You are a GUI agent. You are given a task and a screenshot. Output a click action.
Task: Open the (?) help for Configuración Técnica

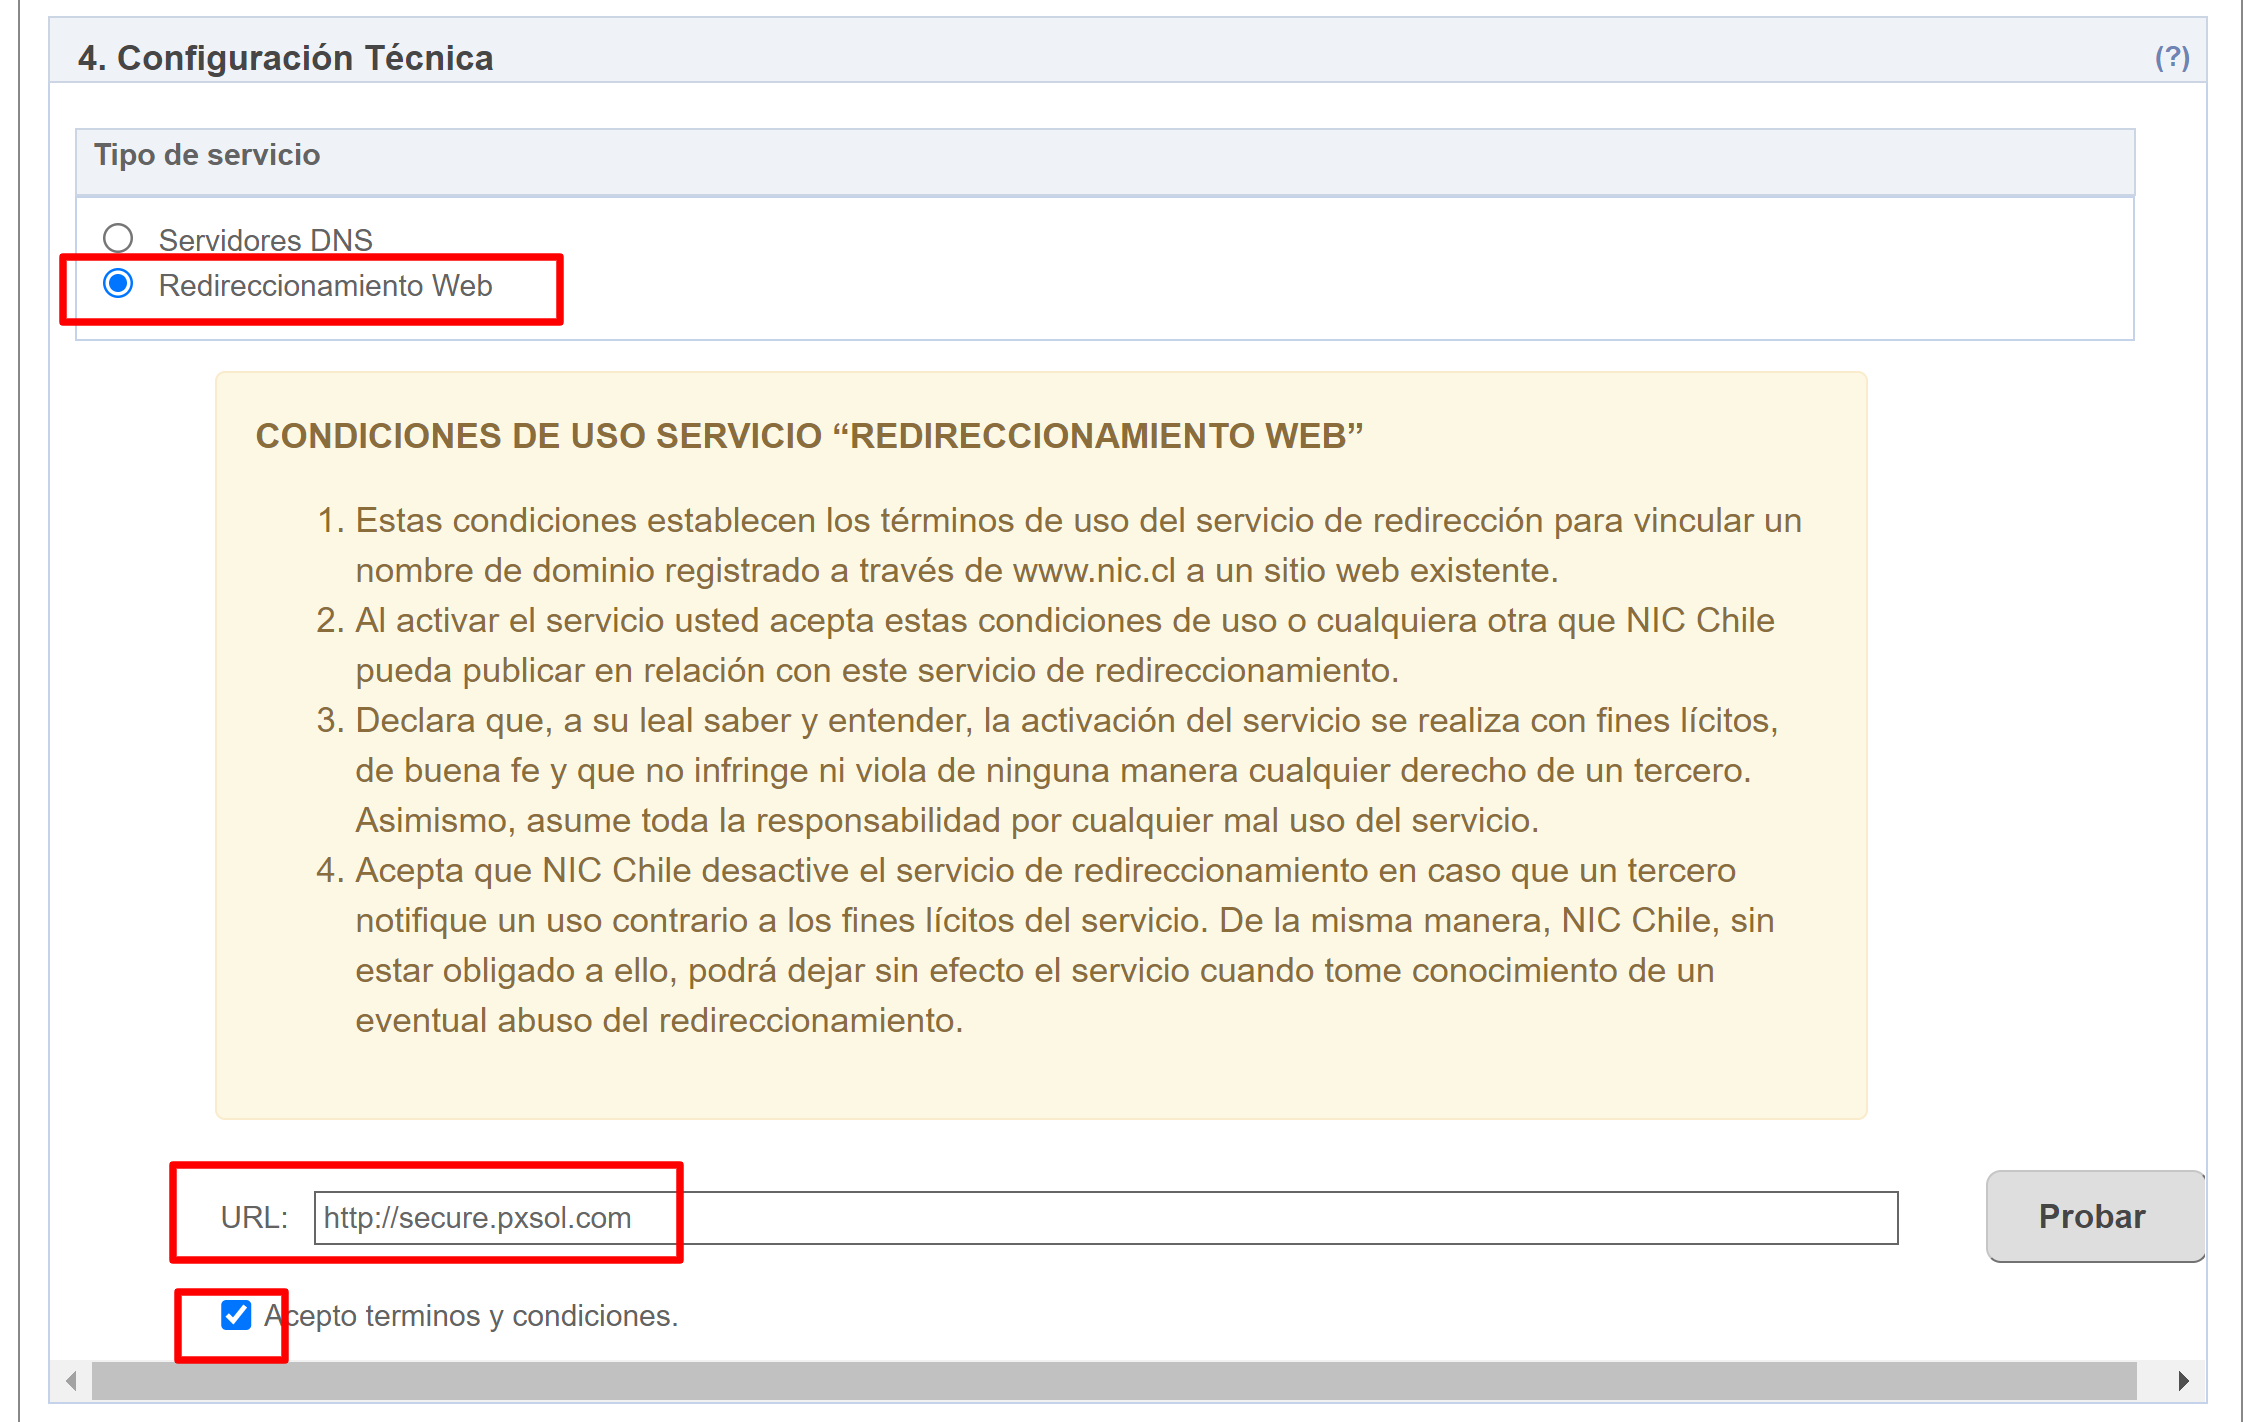coord(2171,57)
